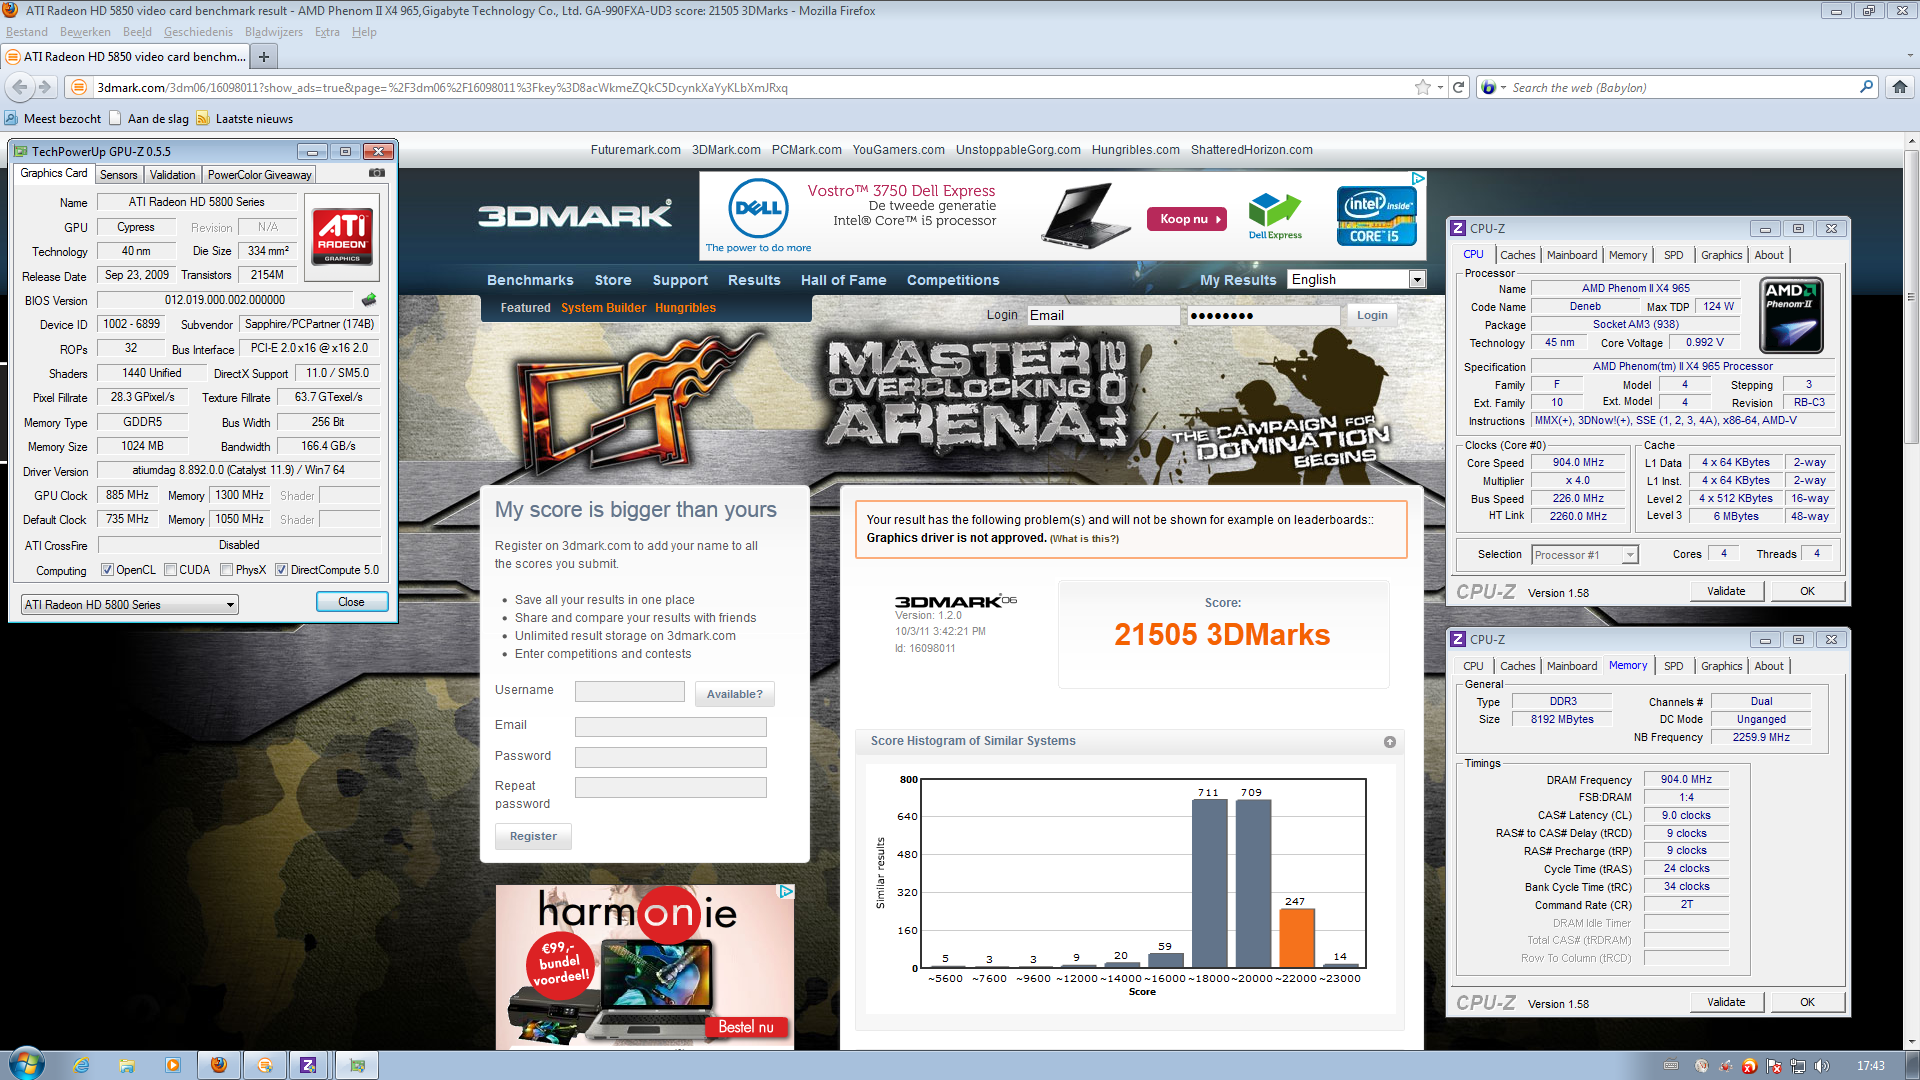Click the ATI Radeon logo in GPU-Z

tap(342, 236)
